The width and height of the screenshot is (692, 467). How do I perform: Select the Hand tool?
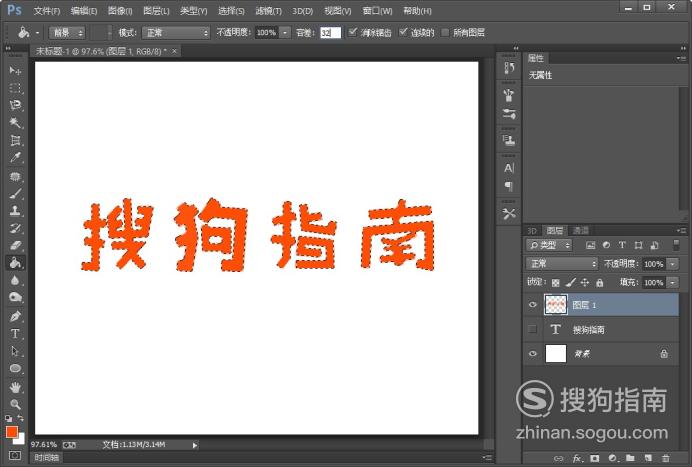coord(15,388)
